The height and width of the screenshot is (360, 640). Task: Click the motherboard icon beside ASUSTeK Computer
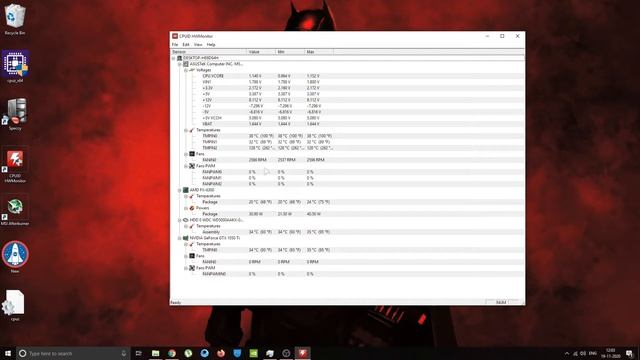186,64
